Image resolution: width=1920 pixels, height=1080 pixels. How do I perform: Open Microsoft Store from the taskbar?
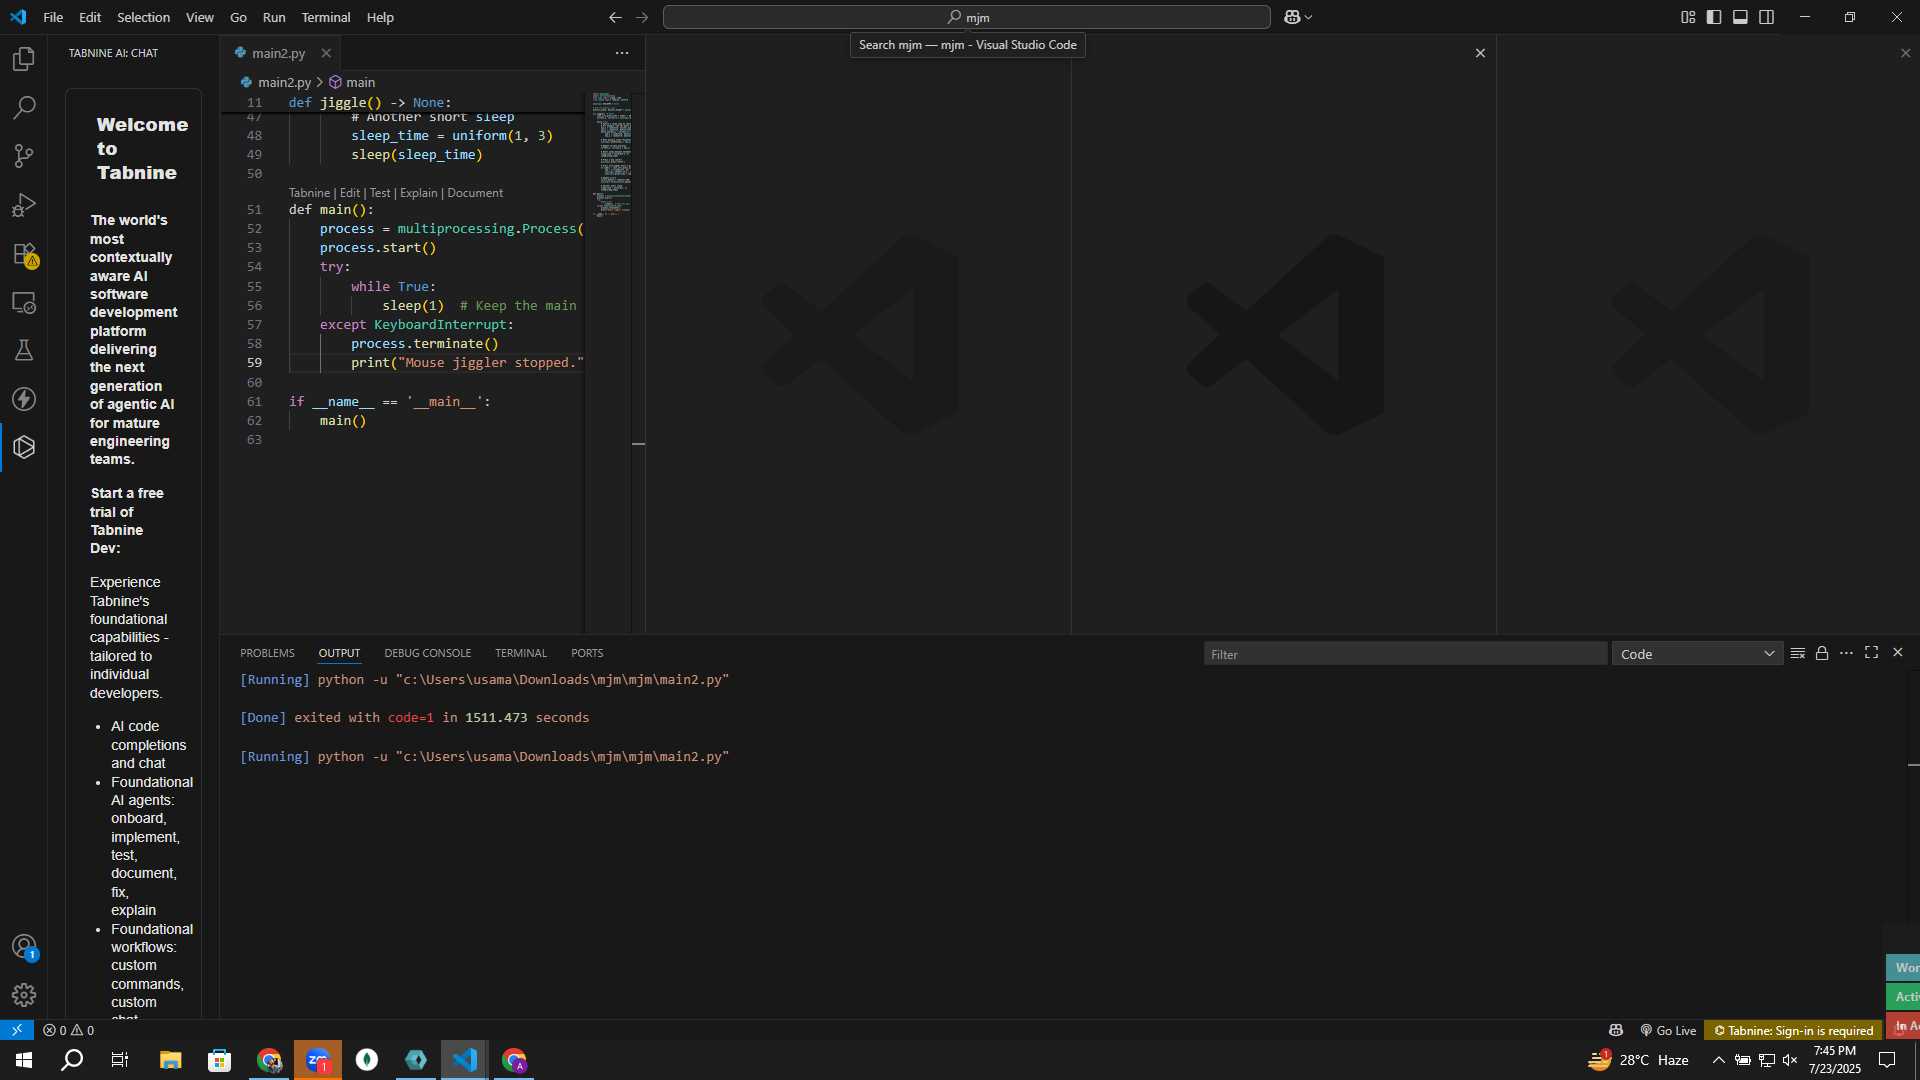click(x=219, y=1060)
